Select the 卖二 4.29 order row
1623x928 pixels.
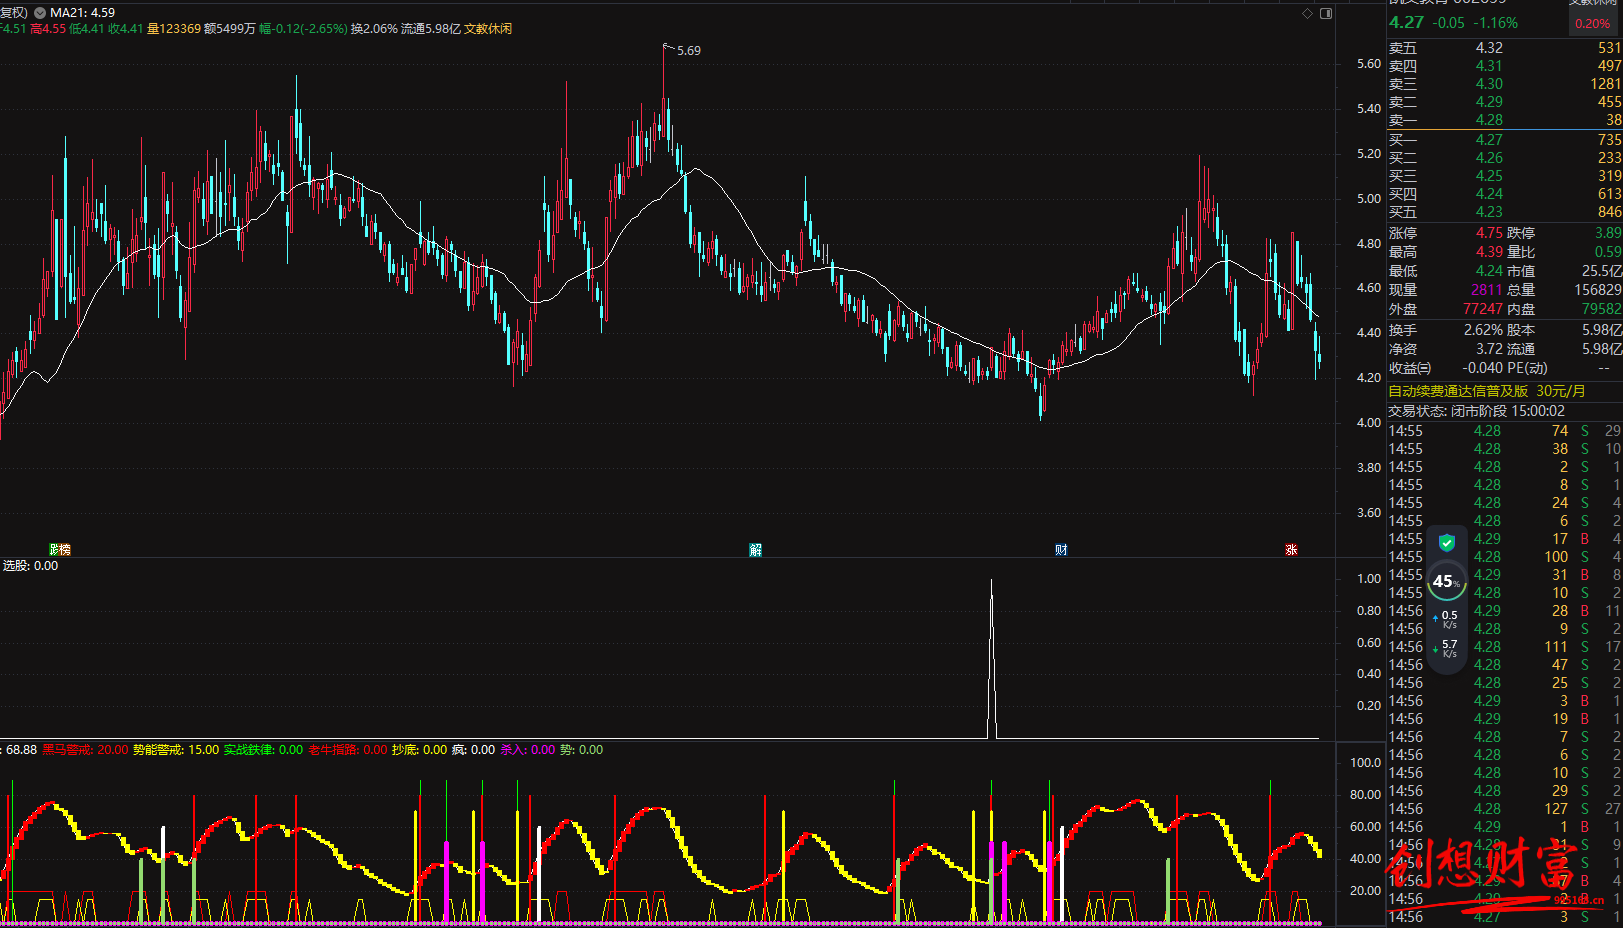(x=1505, y=102)
